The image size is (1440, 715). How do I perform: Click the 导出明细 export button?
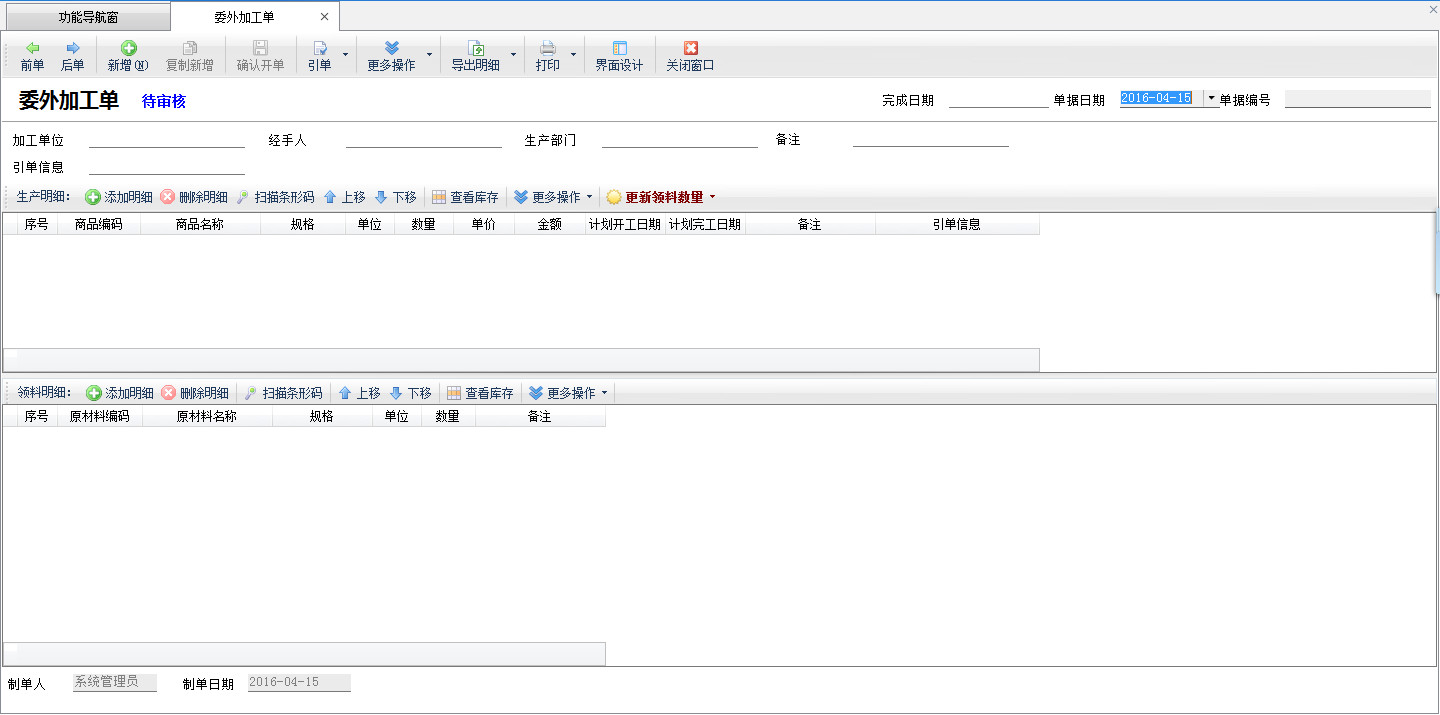[475, 55]
